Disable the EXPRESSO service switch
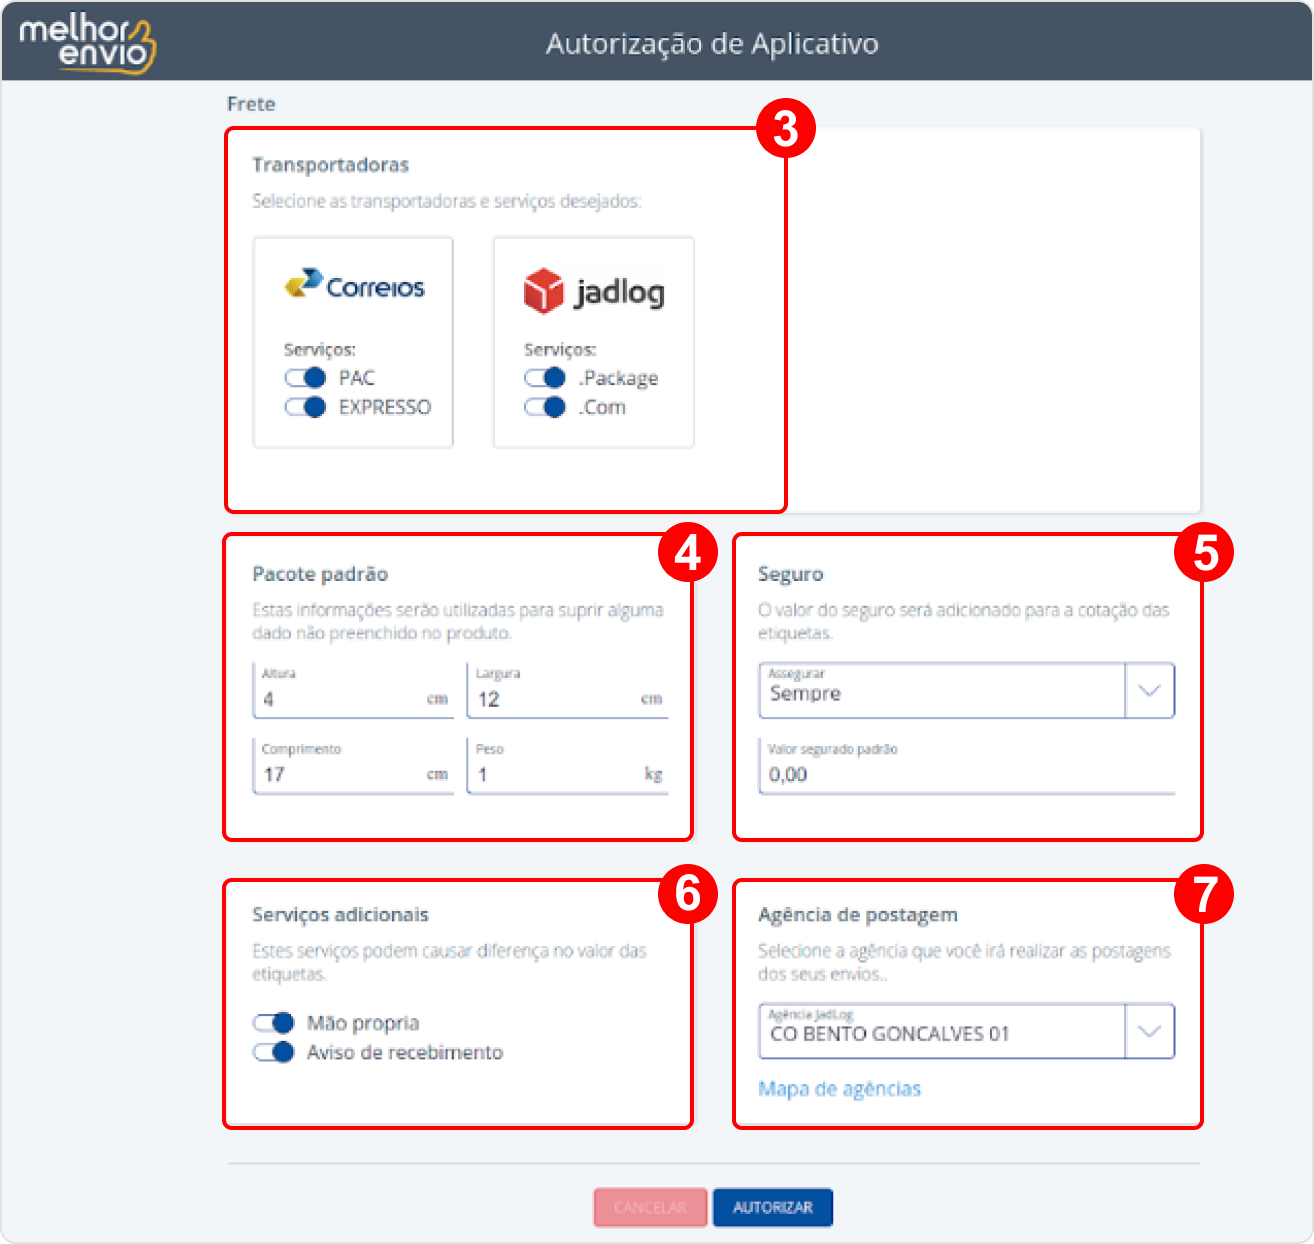1314x1244 pixels. 305,407
